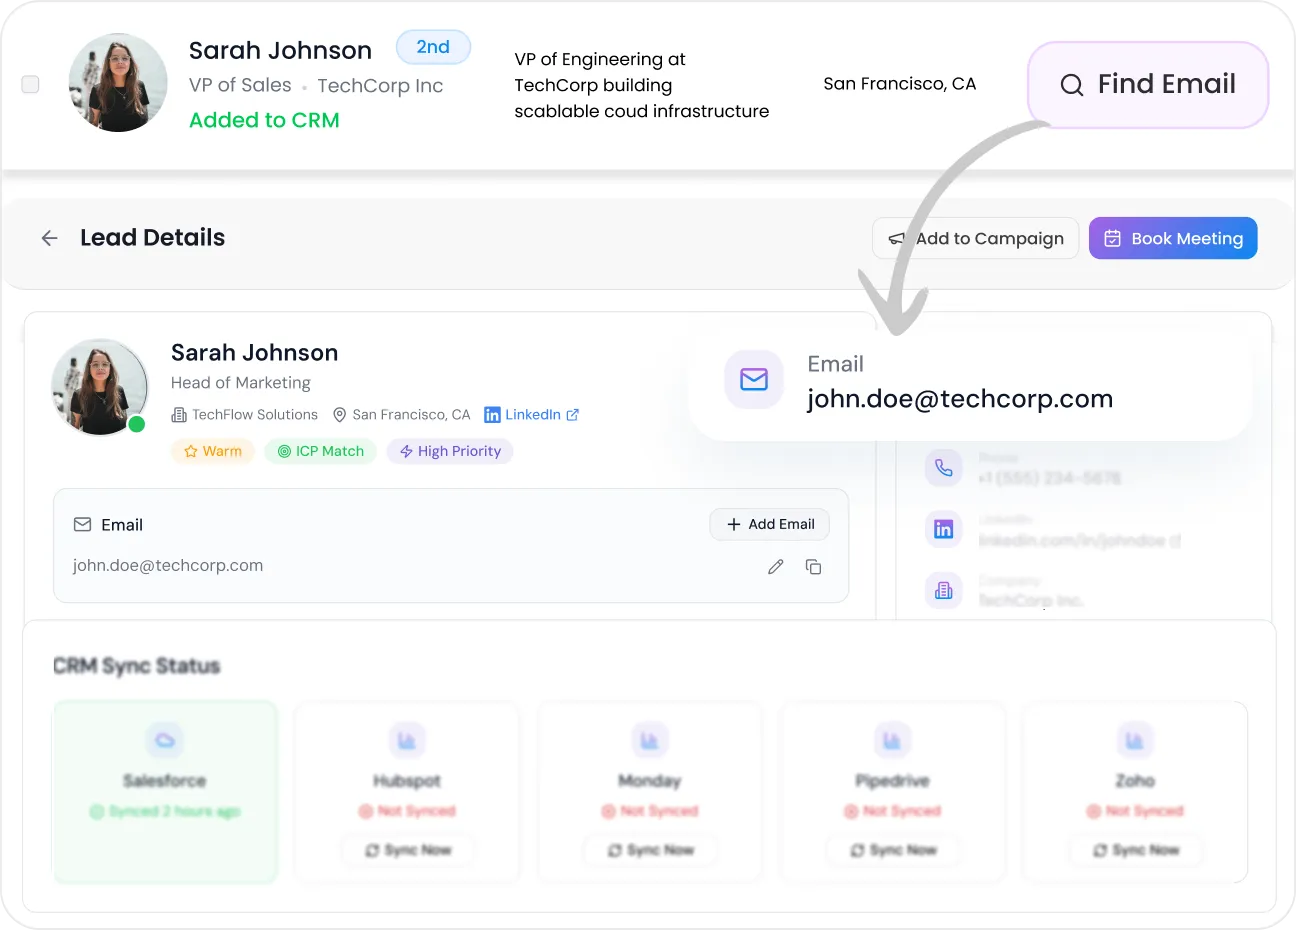
Task: Select the ICP Match tag
Action: pos(320,452)
